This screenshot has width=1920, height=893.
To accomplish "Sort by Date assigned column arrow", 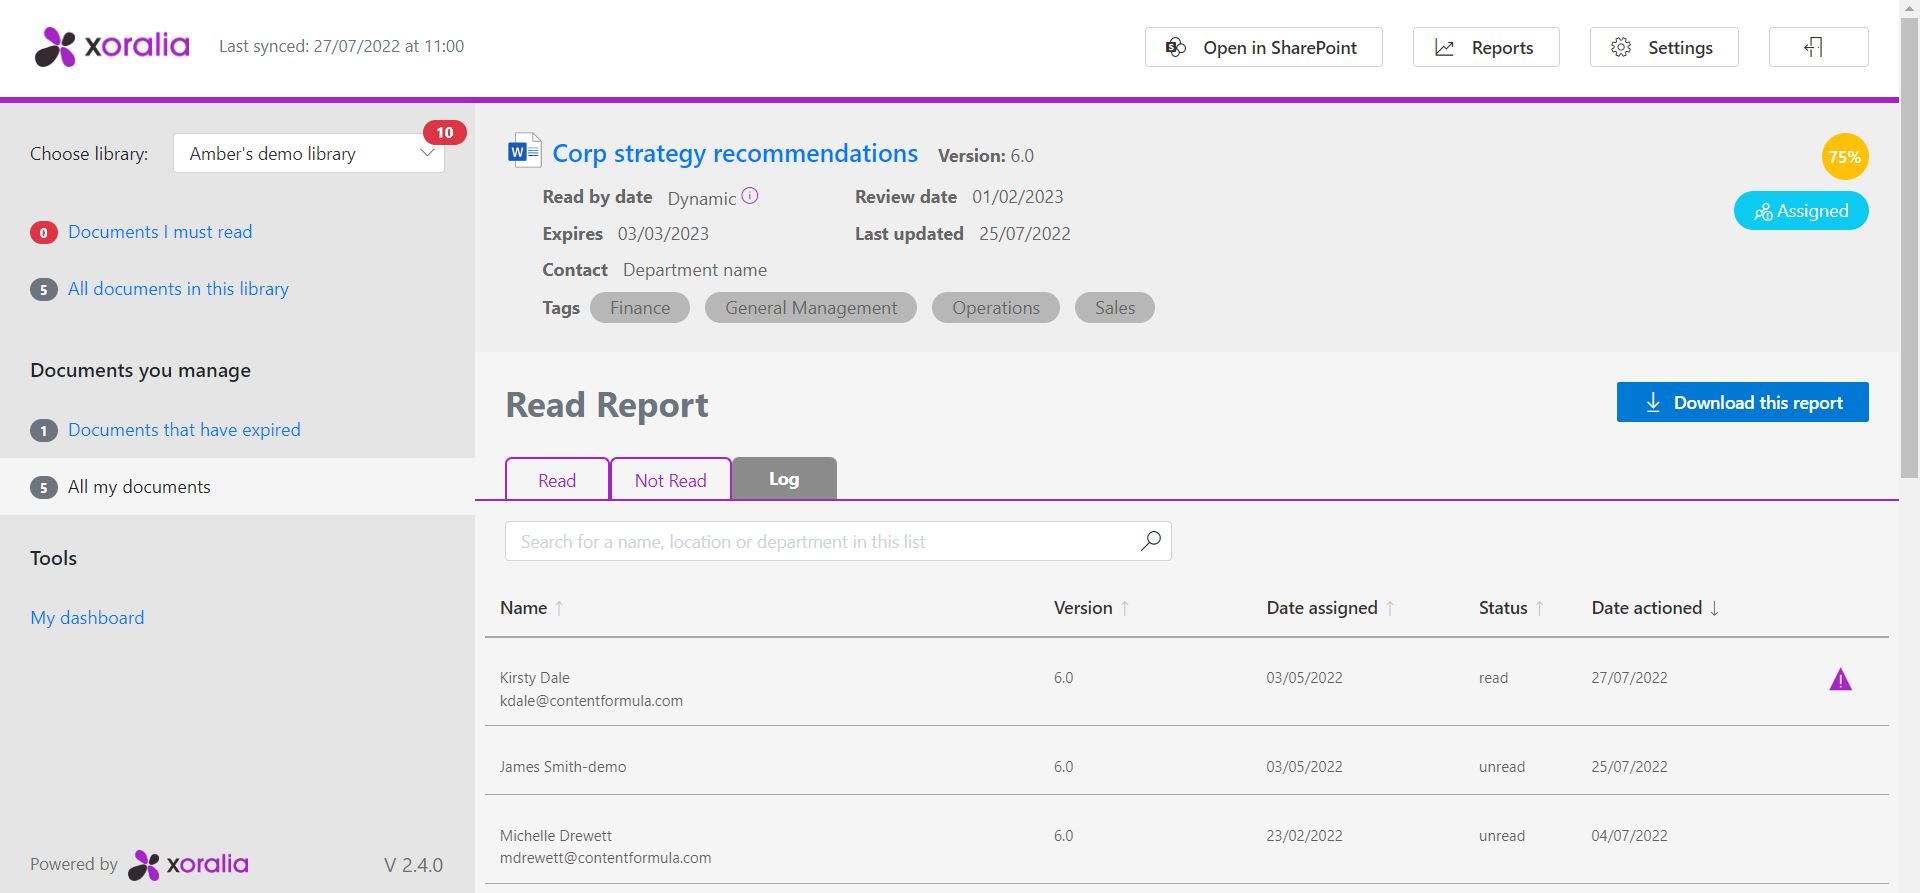I will [1390, 608].
